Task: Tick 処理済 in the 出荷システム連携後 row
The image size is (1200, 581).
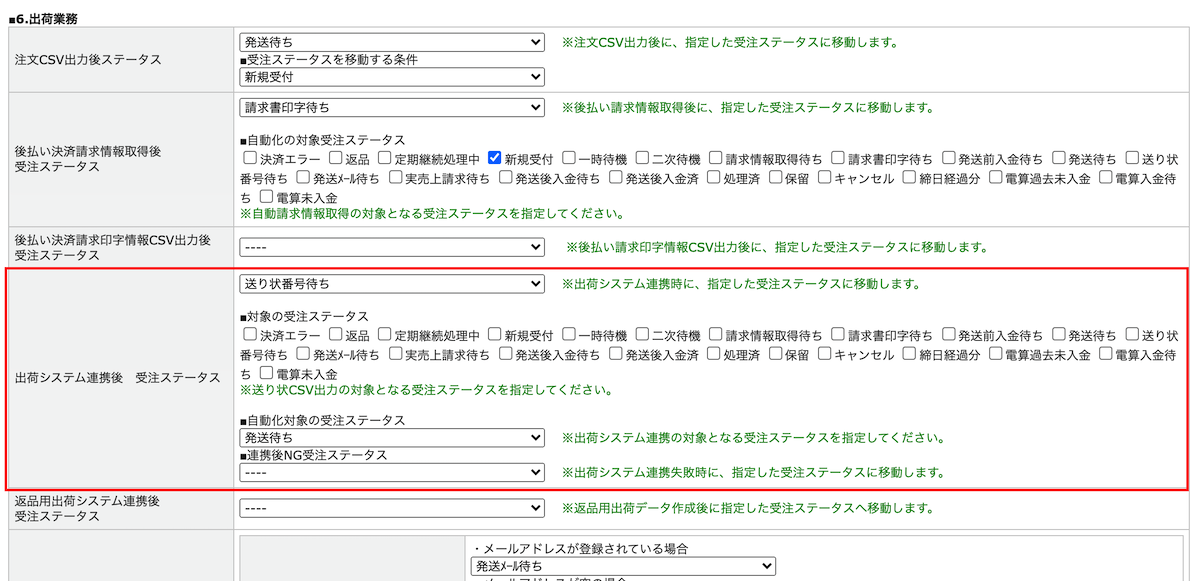Action: coord(714,354)
